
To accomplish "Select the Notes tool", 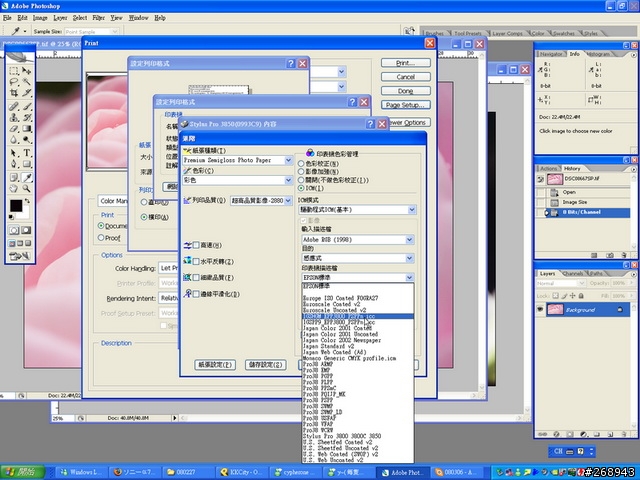I will click(x=14, y=178).
